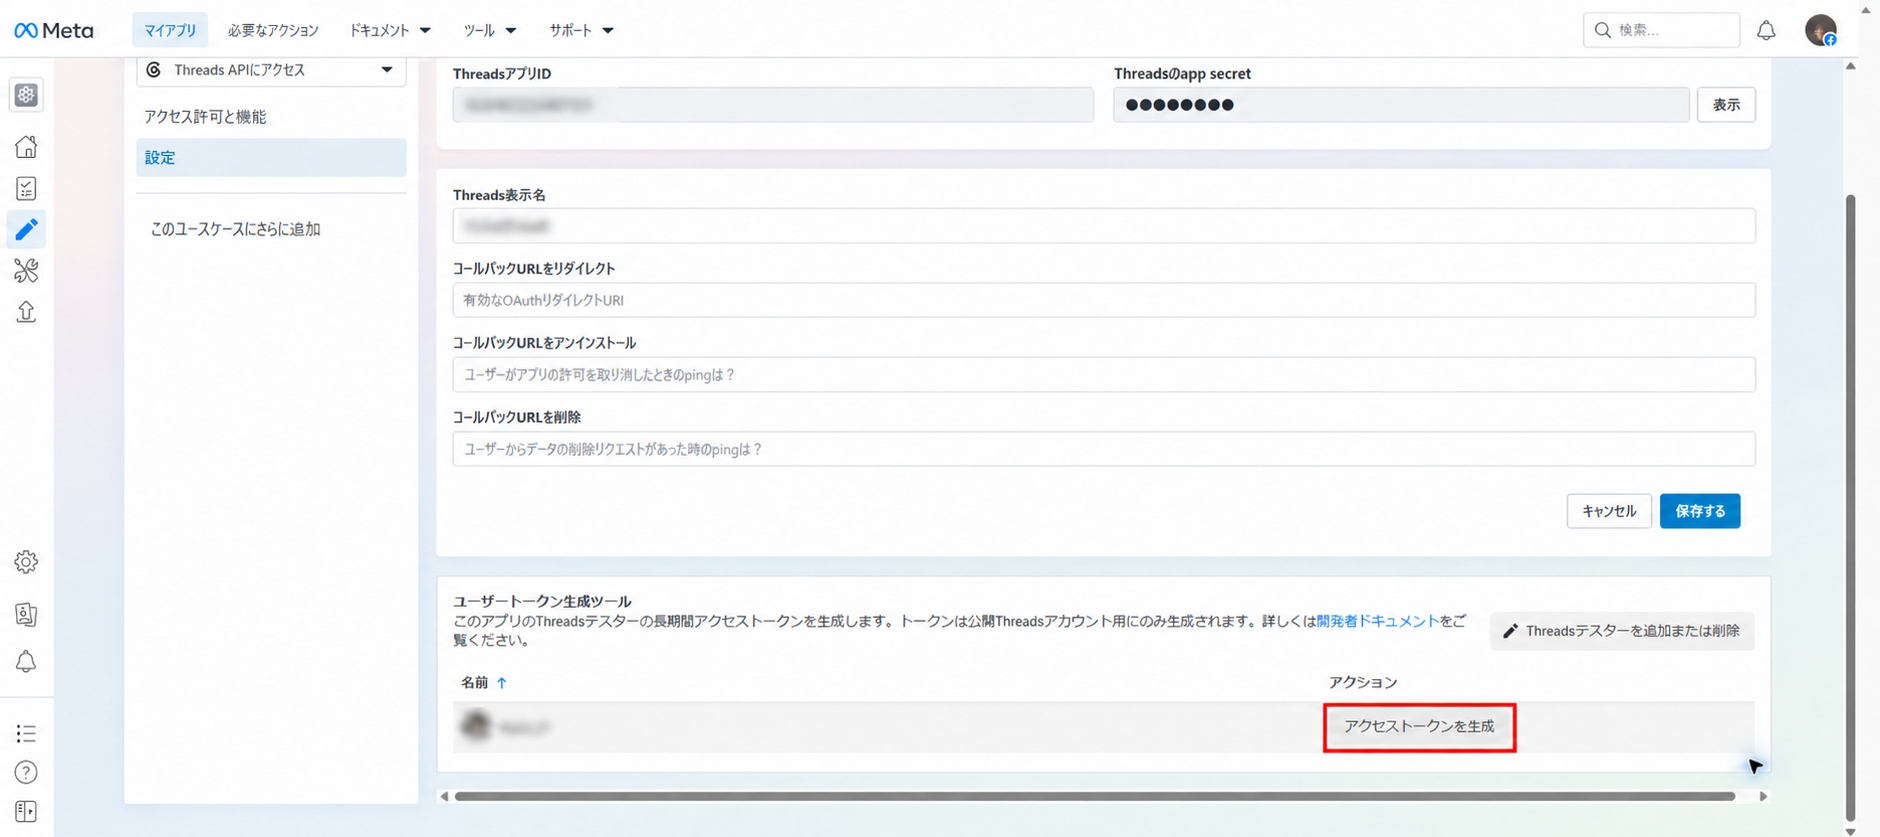
Task: Open 必要なアクション in the top menu
Action: [273, 30]
